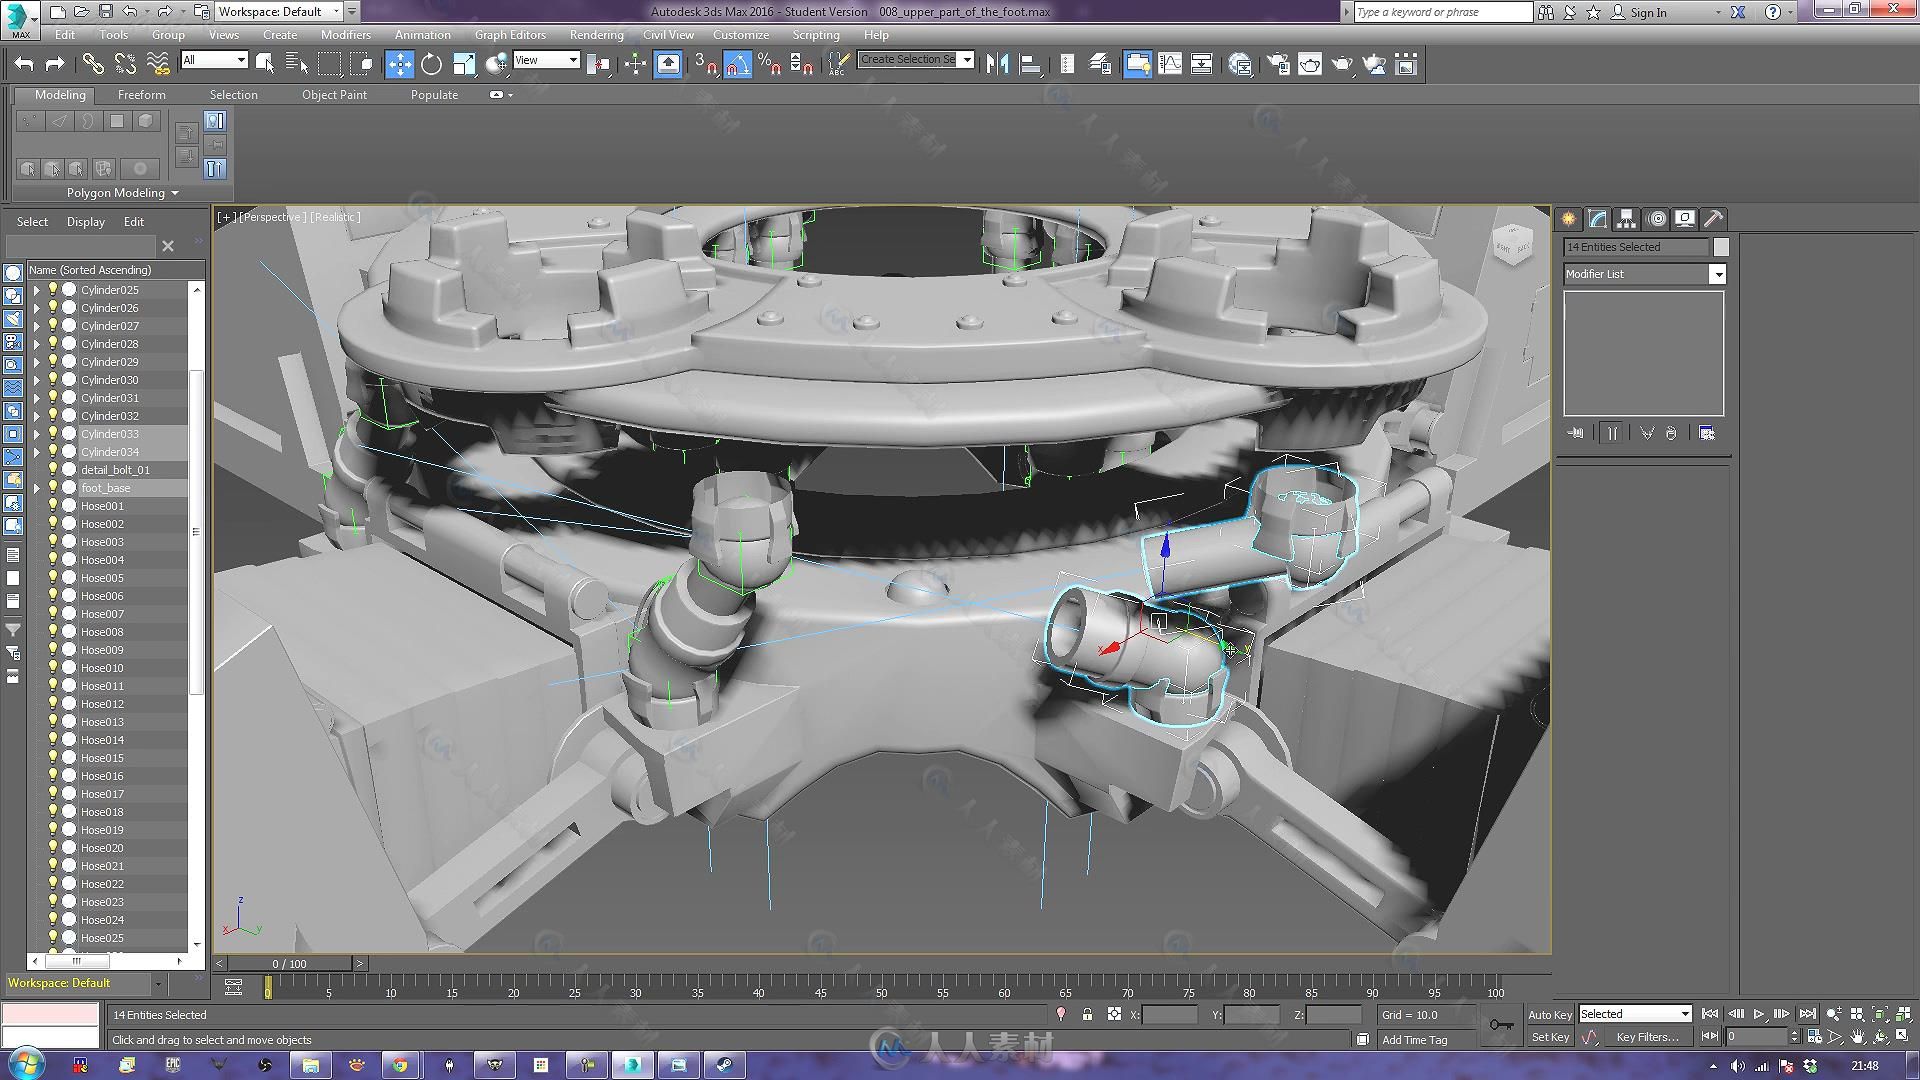Open the reference coordinate View dropdown

tap(546, 60)
